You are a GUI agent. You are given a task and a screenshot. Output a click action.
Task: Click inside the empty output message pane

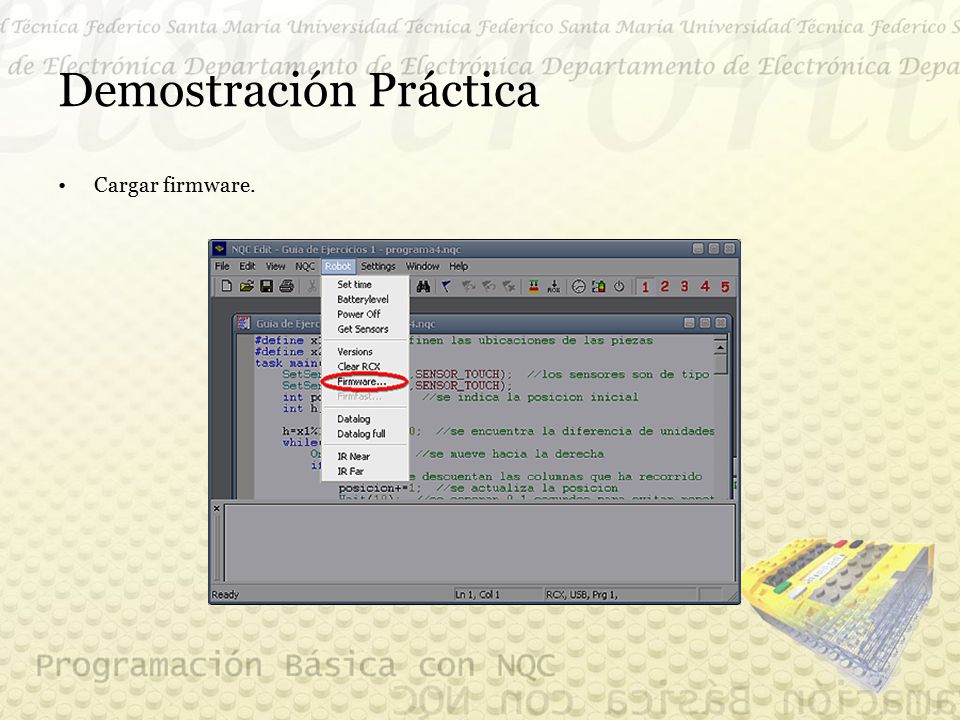coord(479,543)
